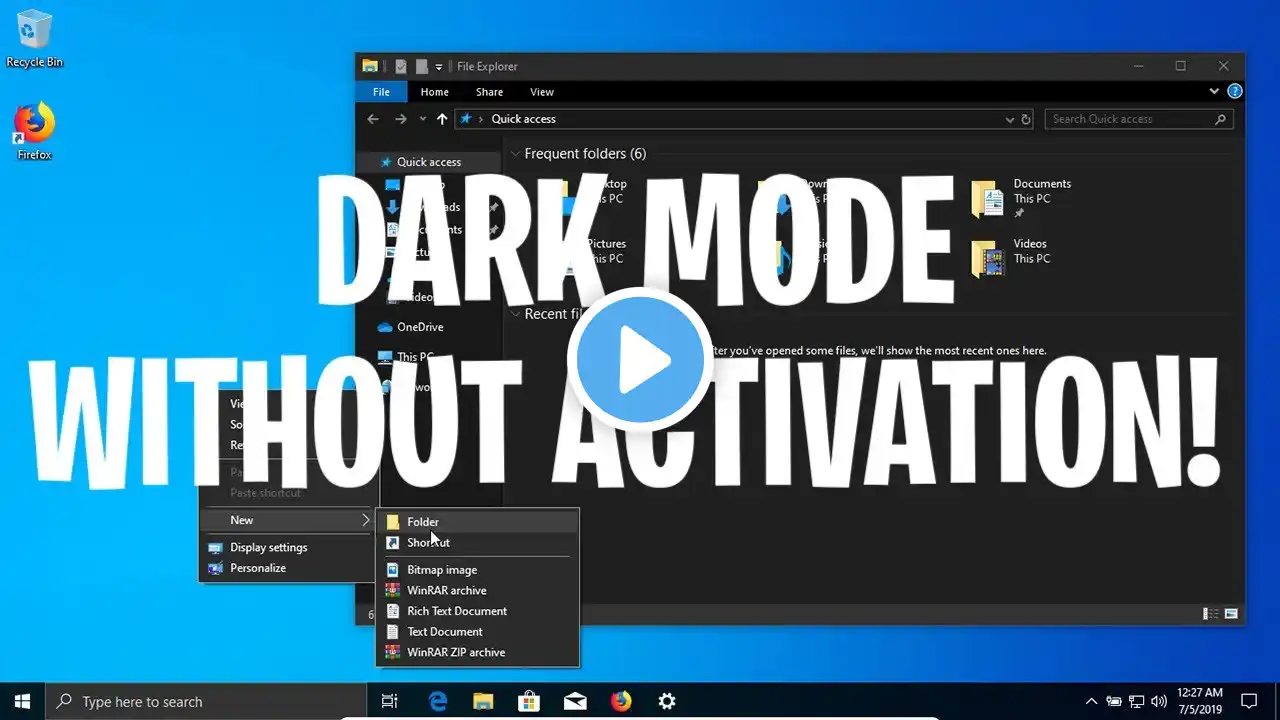The image size is (1280, 720).
Task: Open the volume speaker tray icon
Action: point(1160,701)
